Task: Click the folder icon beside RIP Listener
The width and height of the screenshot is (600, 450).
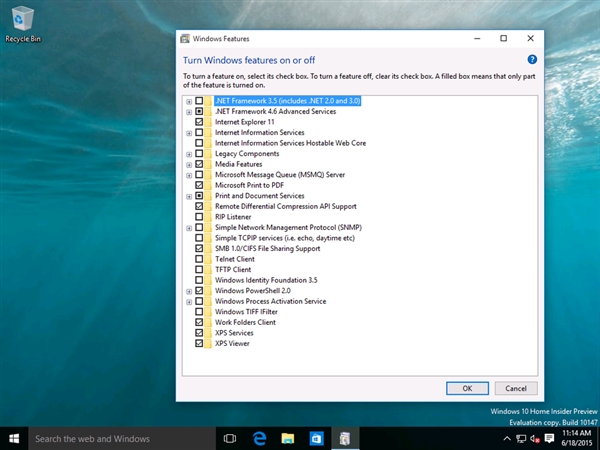Action: [208, 217]
